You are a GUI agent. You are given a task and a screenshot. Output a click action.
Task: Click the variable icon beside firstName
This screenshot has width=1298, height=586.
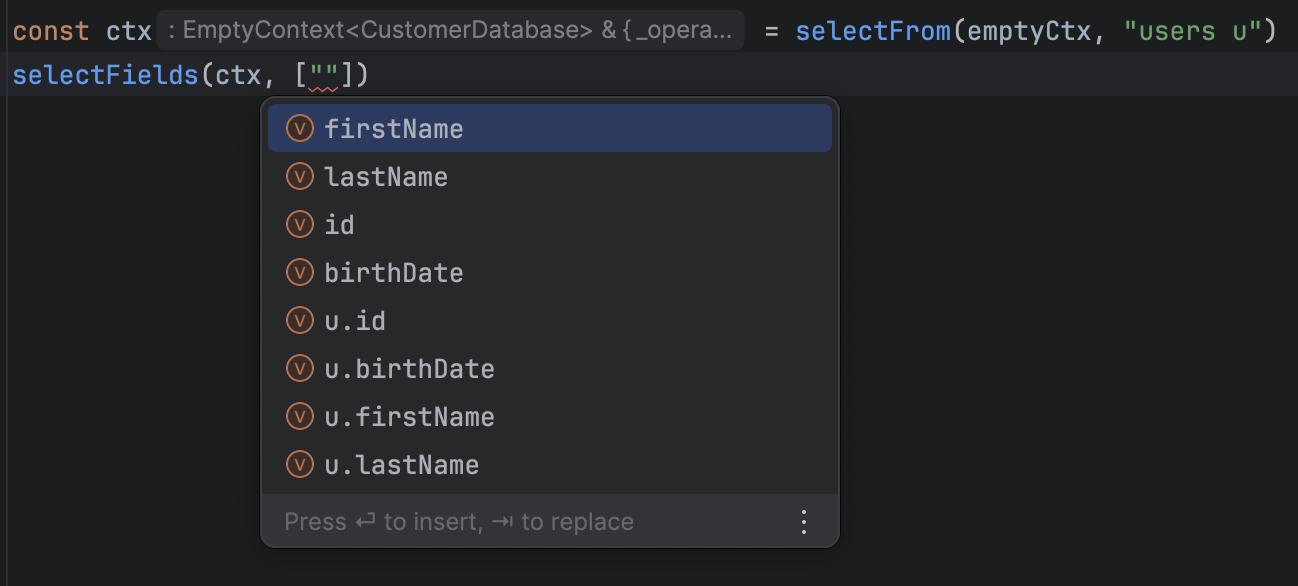pyautogui.click(x=300, y=129)
